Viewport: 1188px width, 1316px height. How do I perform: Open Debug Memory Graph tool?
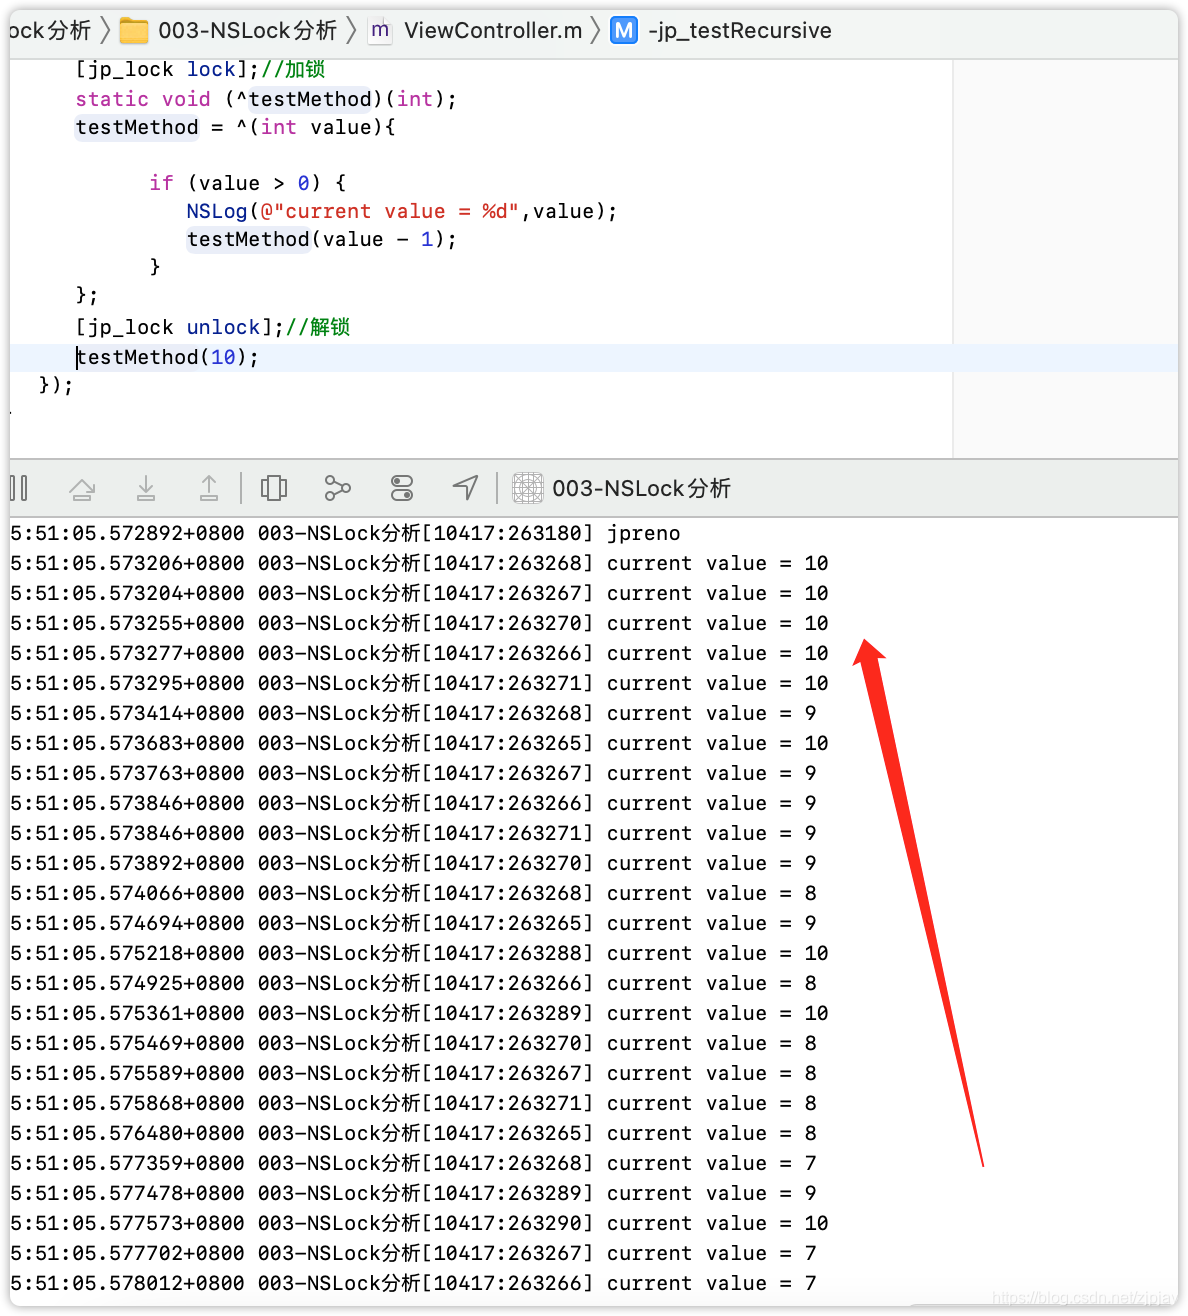338,488
